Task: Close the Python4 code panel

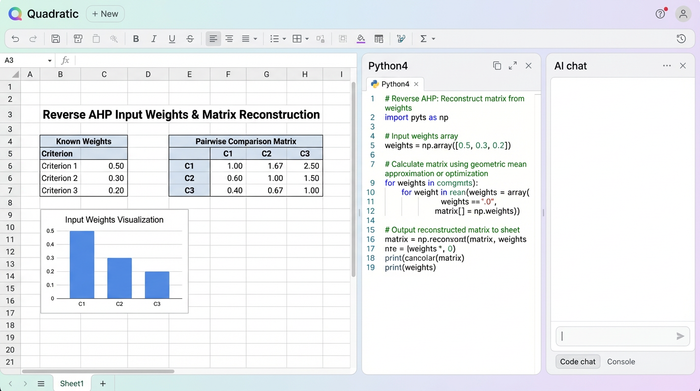Action: [x=529, y=66]
